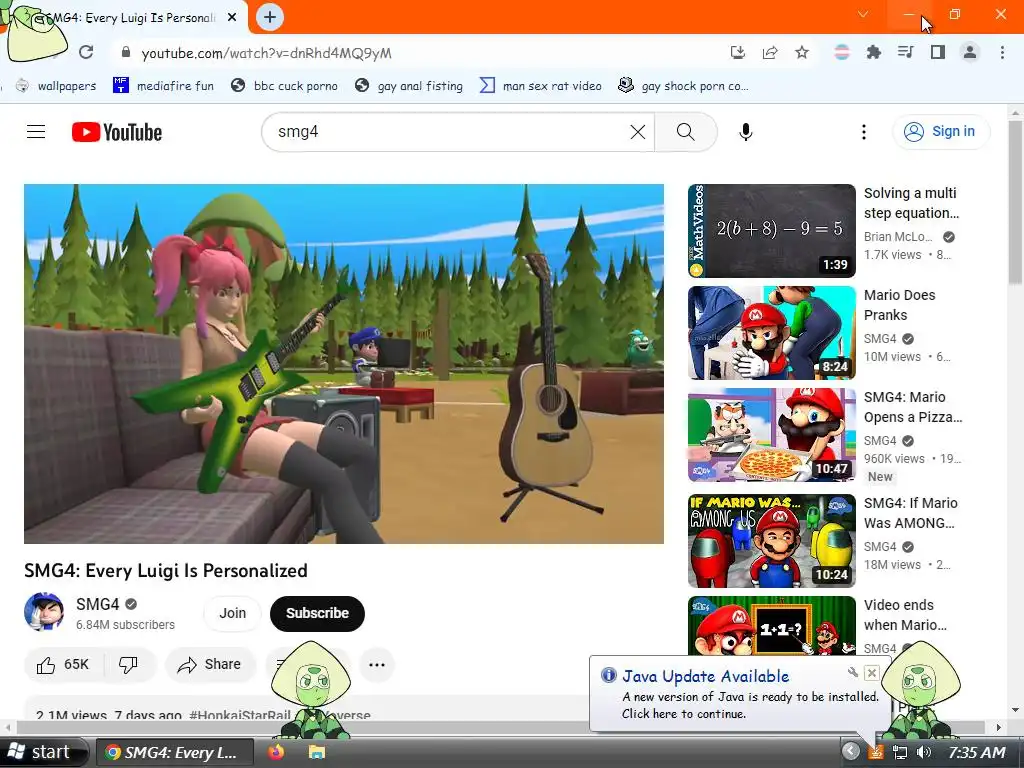Image resolution: width=1024 pixels, height=768 pixels.
Task: Open YouTube settings three-dot menu
Action: click(x=863, y=132)
